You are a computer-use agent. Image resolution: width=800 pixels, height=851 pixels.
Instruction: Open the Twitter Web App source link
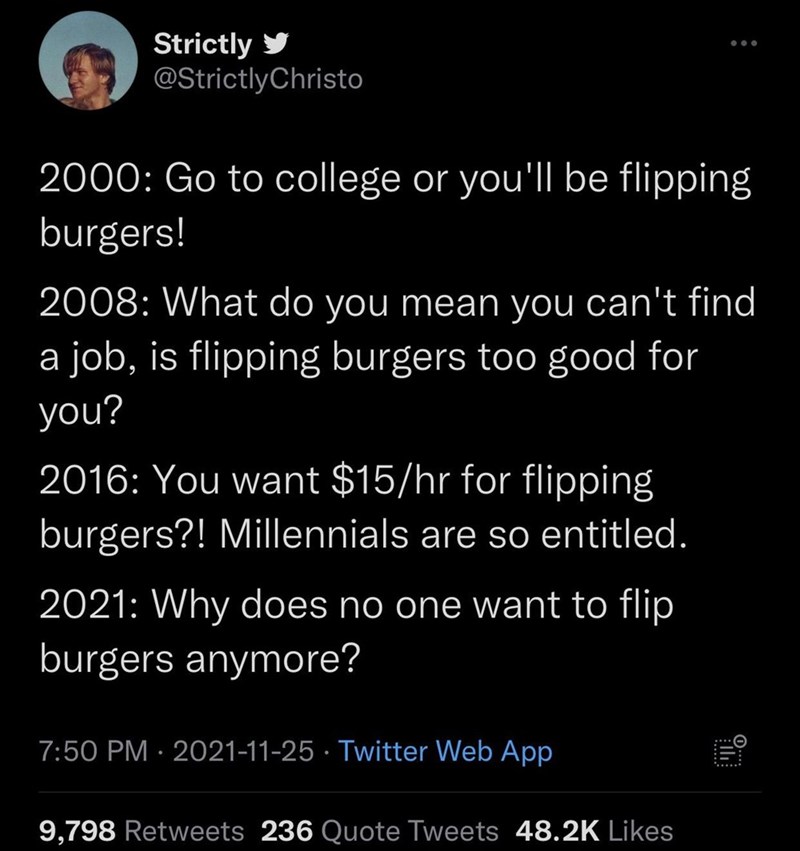click(445, 750)
